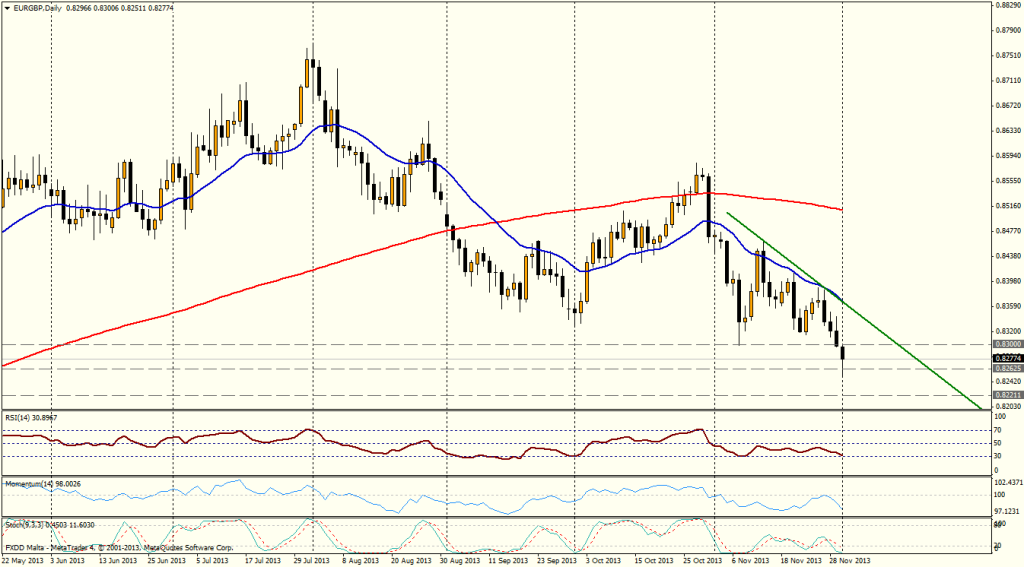The height and width of the screenshot is (567, 1024).
Task: Click the last candlestick on the chart
Action: click(842, 354)
